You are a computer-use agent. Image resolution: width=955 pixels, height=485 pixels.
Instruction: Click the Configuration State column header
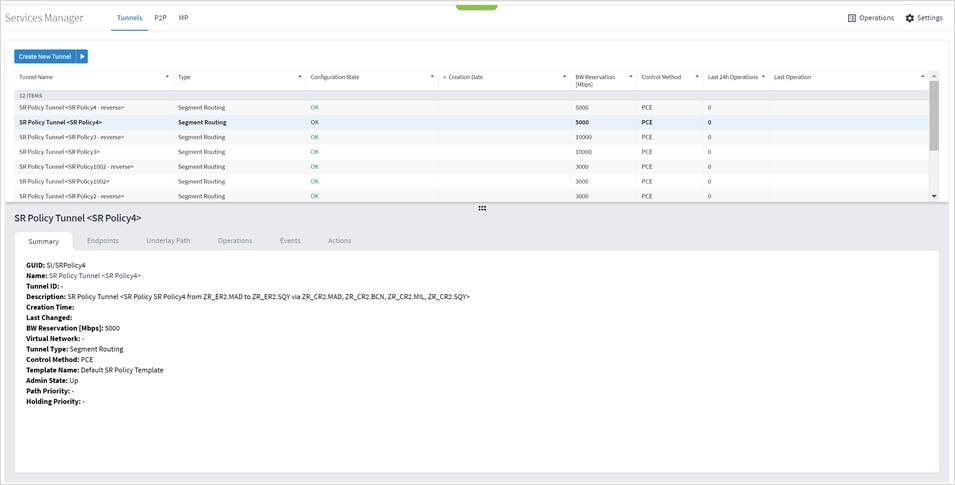click(335, 77)
